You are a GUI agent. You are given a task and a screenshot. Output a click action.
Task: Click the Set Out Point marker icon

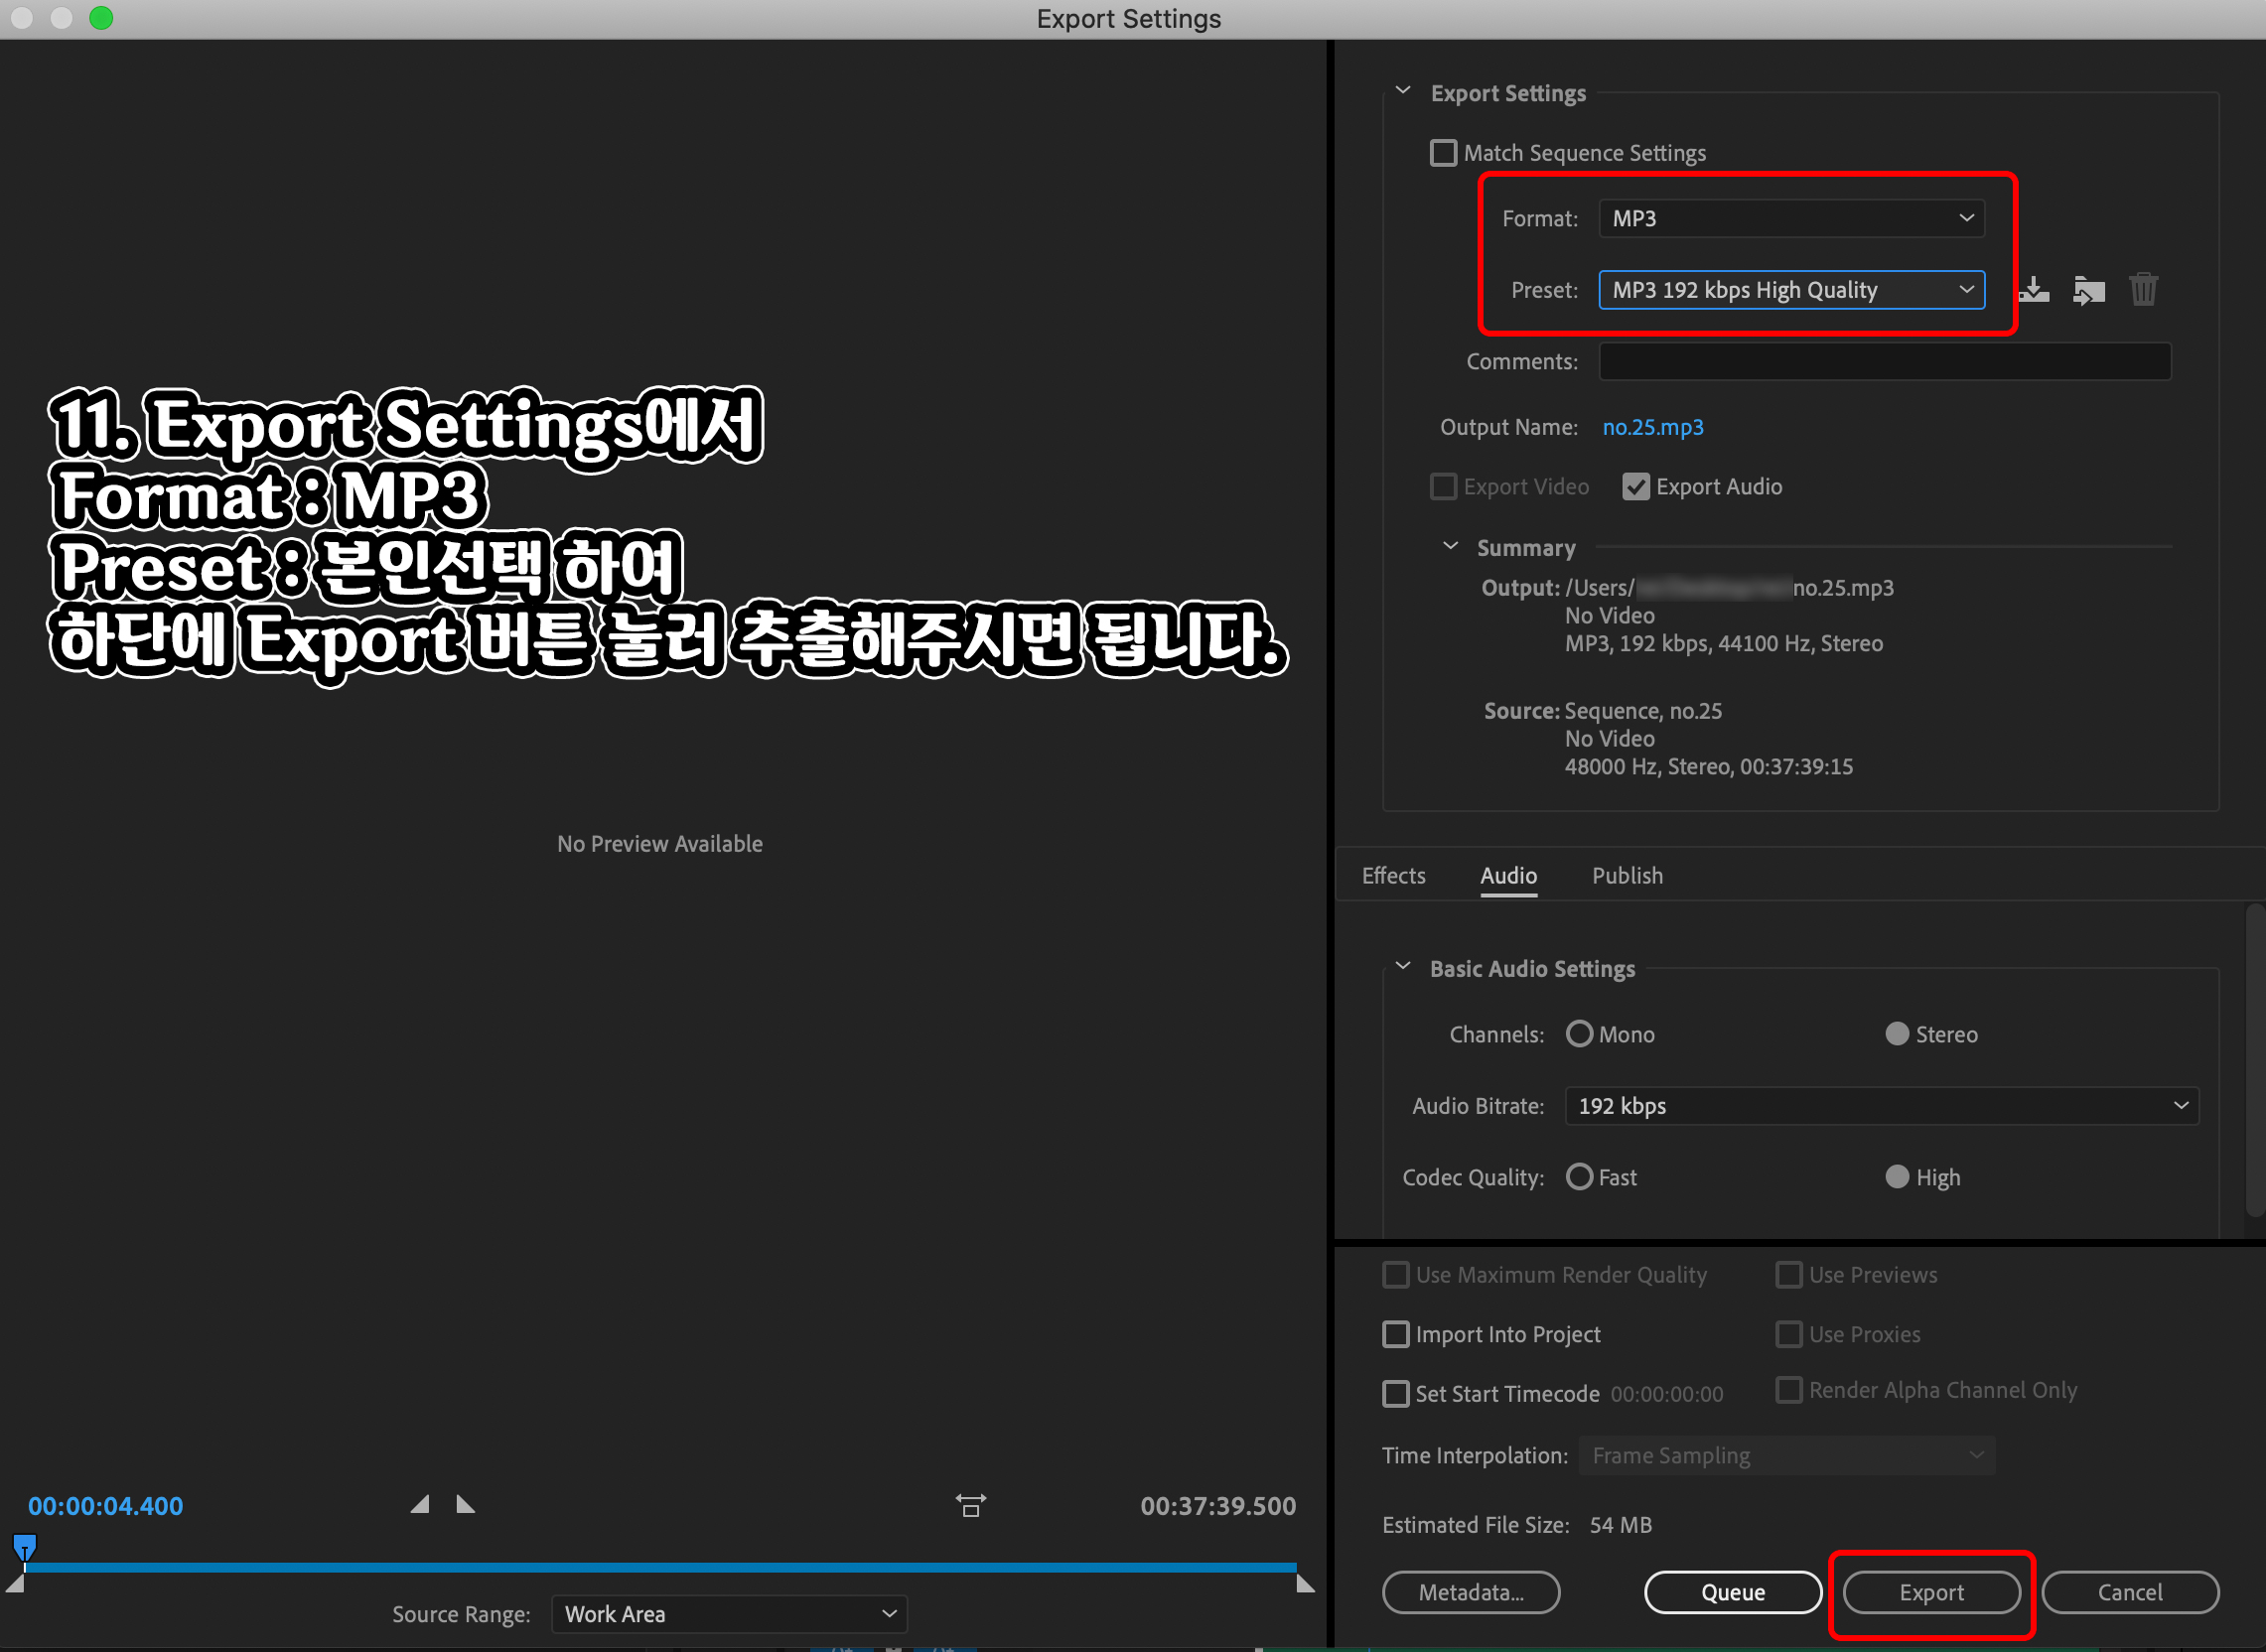pyautogui.click(x=465, y=1504)
